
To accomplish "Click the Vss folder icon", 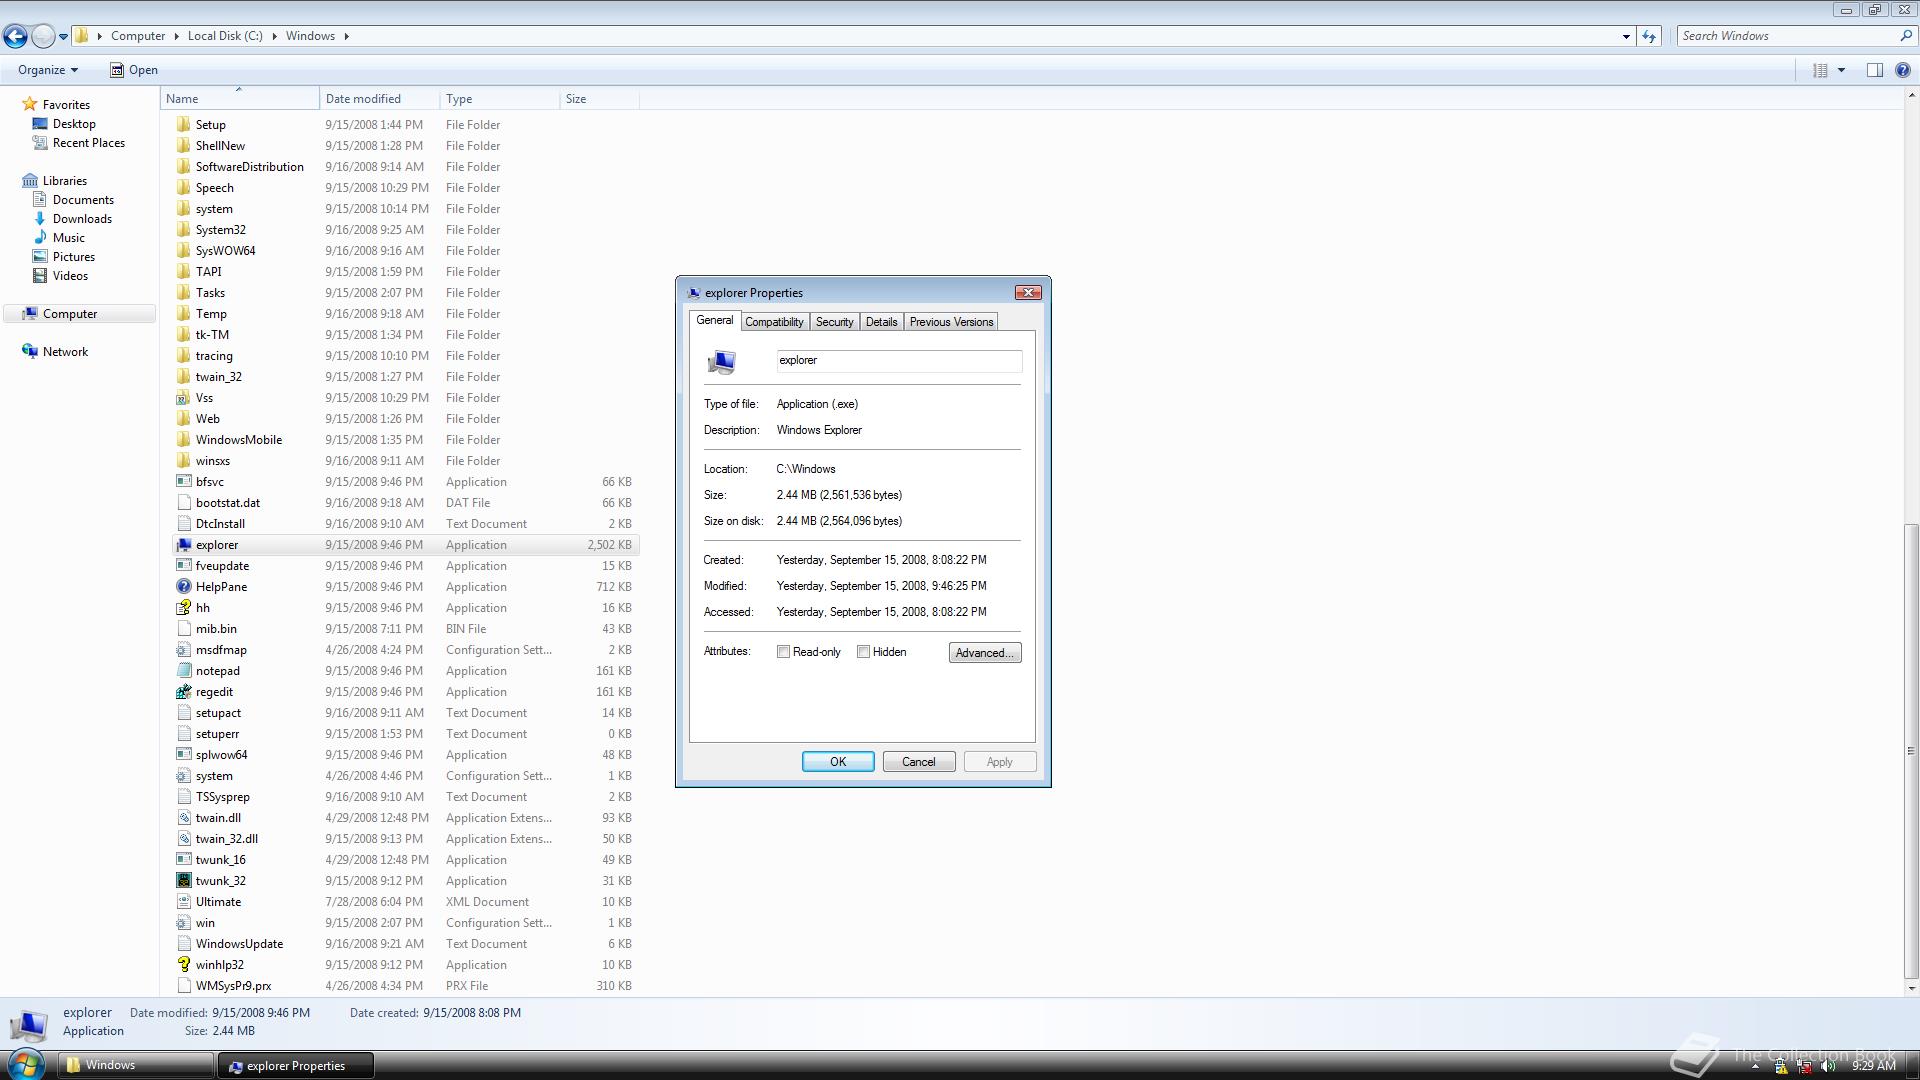I will click(x=183, y=398).
